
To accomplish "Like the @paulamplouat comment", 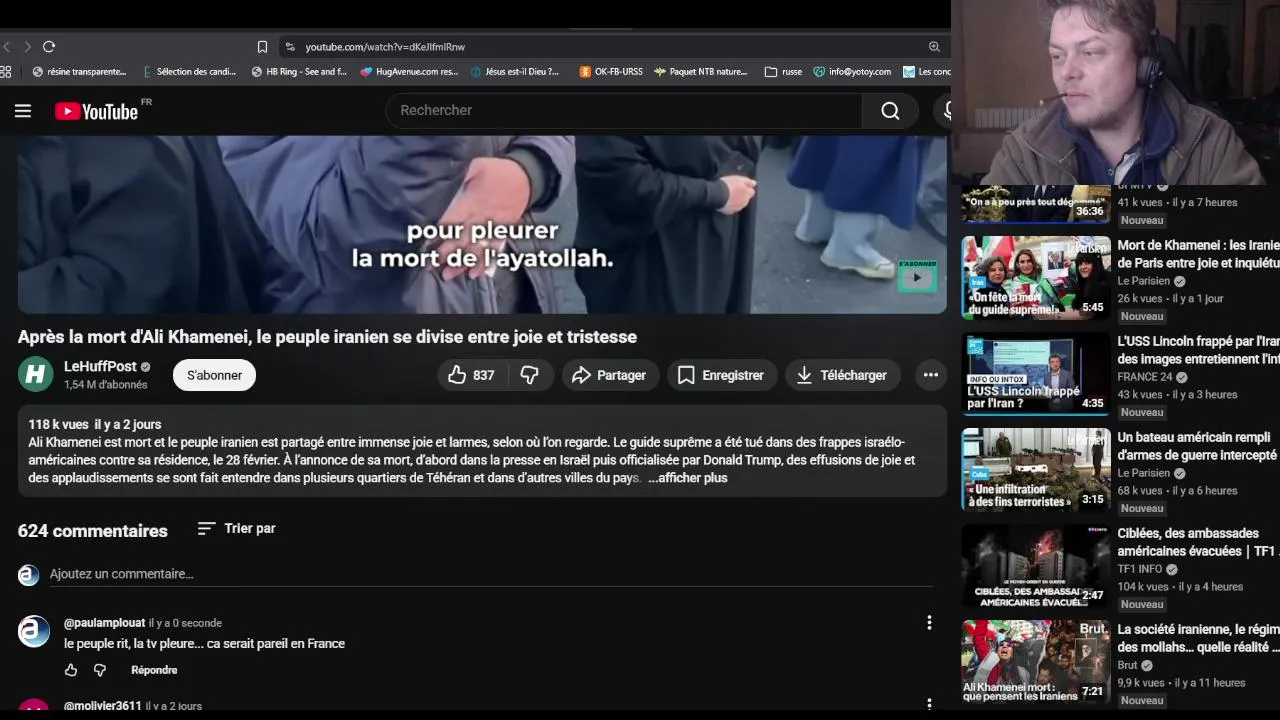I will (71, 670).
